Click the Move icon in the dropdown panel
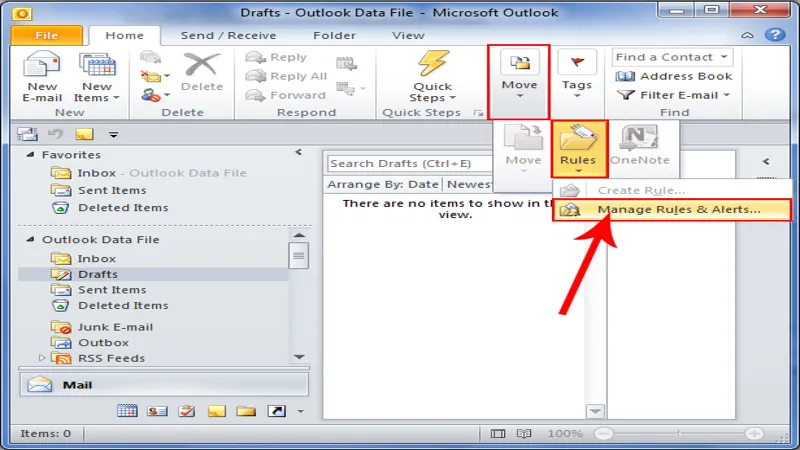The width and height of the screenshot is (800, 450). (x=523, y=138)
